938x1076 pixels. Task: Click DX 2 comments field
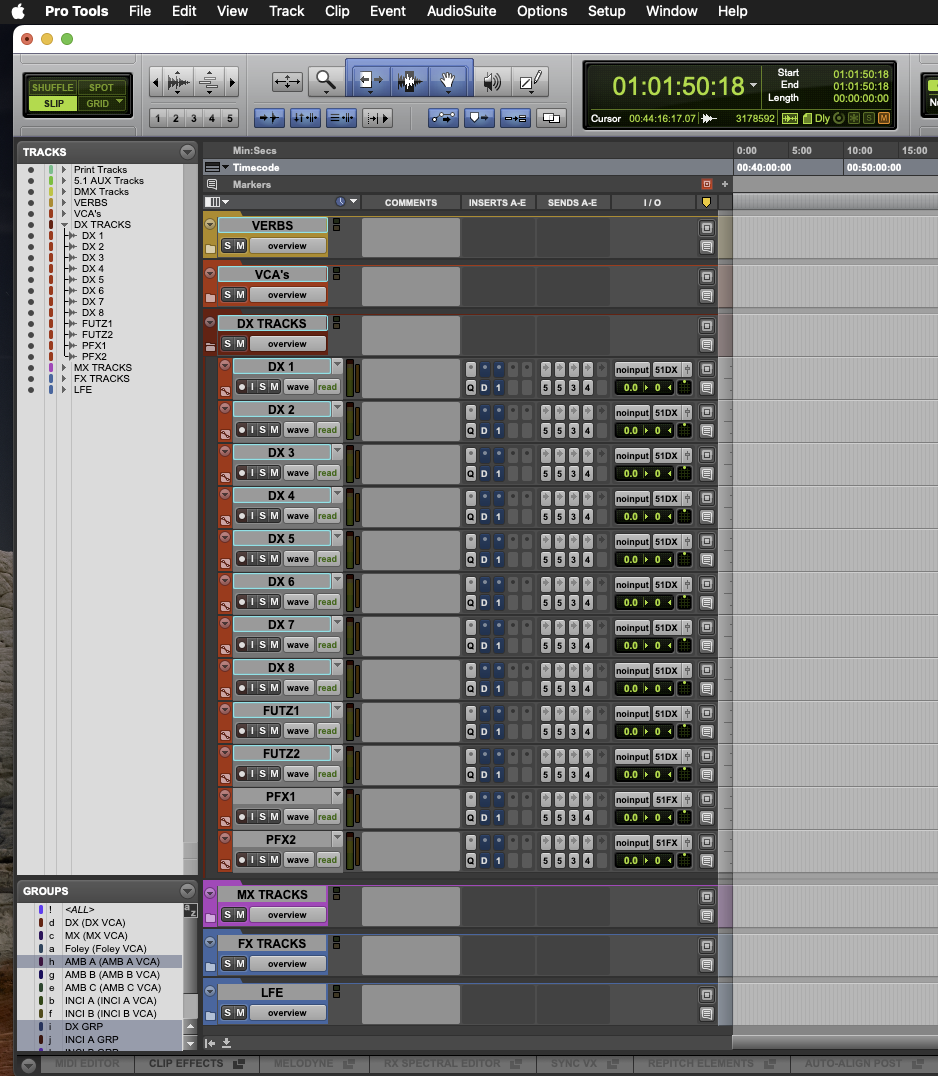[x=410, y=421]
